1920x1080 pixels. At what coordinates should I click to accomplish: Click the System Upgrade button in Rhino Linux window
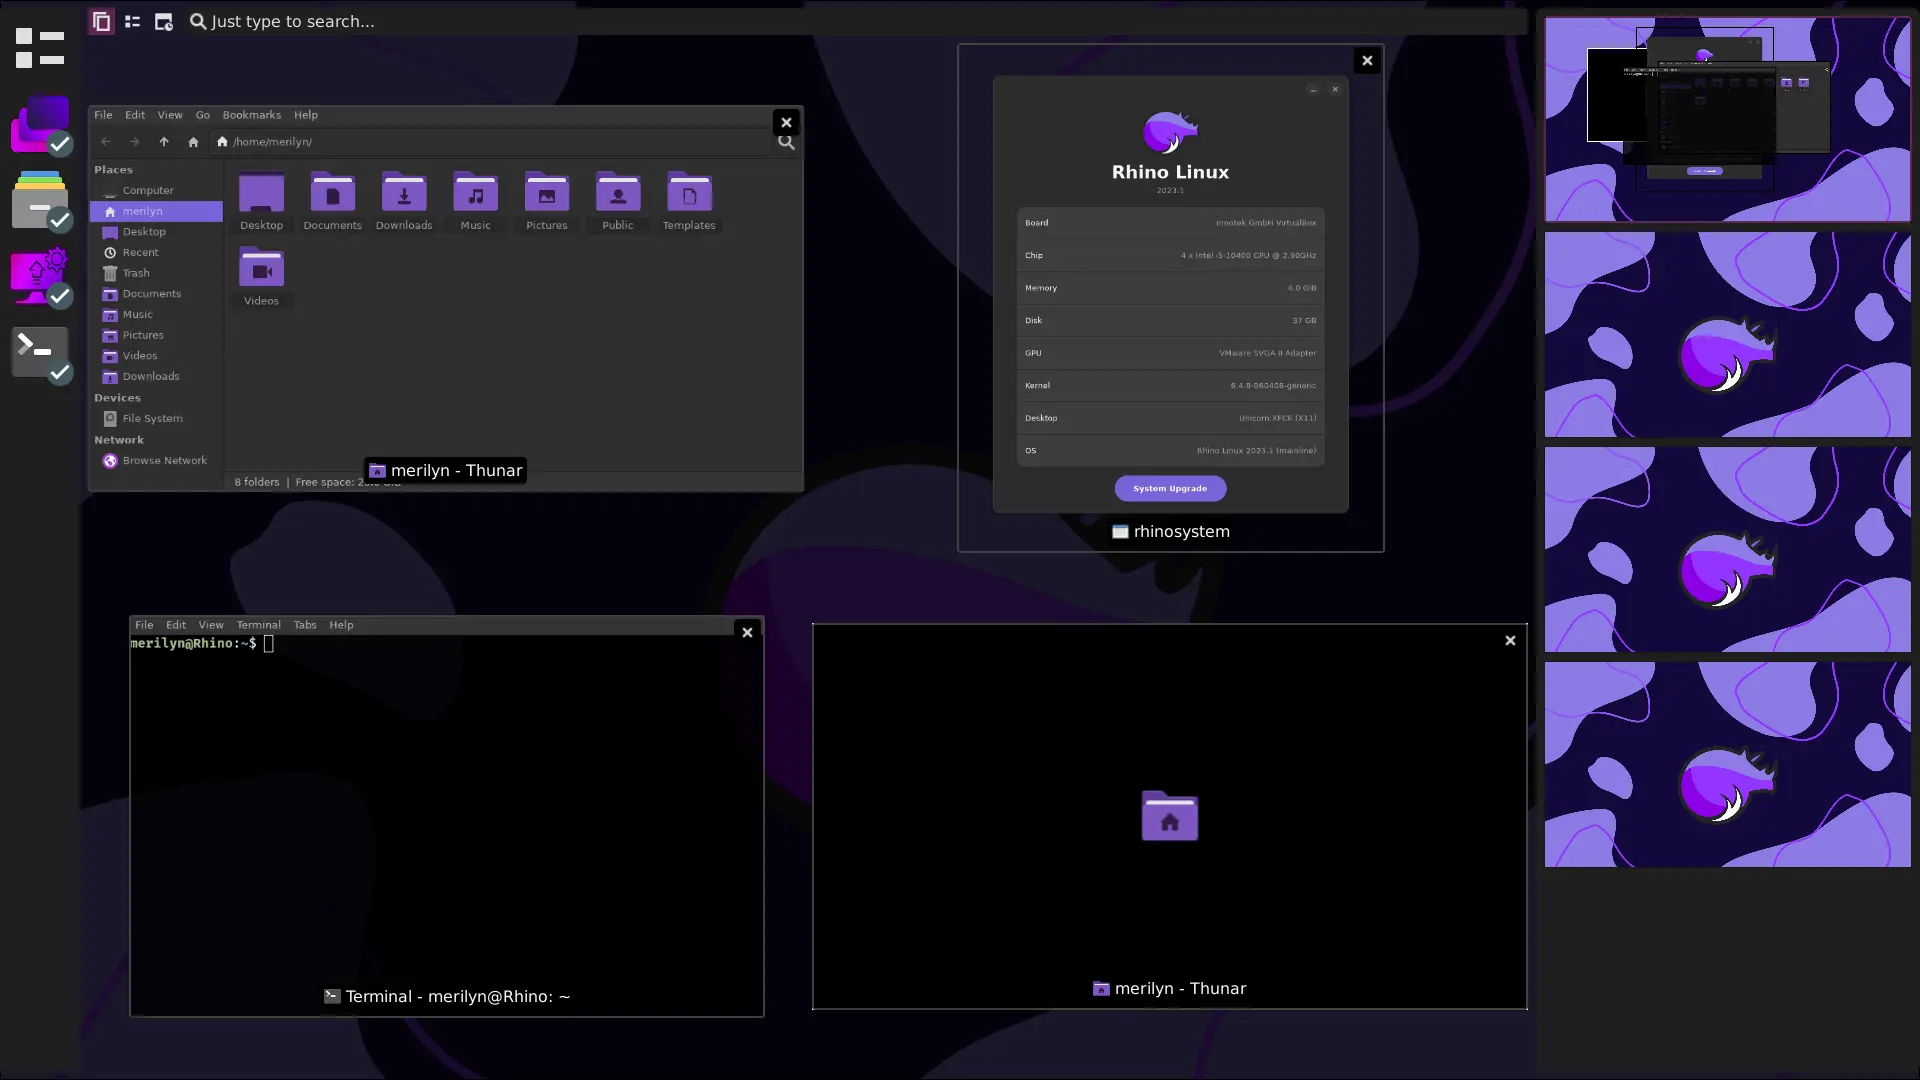coord(1170,488)
